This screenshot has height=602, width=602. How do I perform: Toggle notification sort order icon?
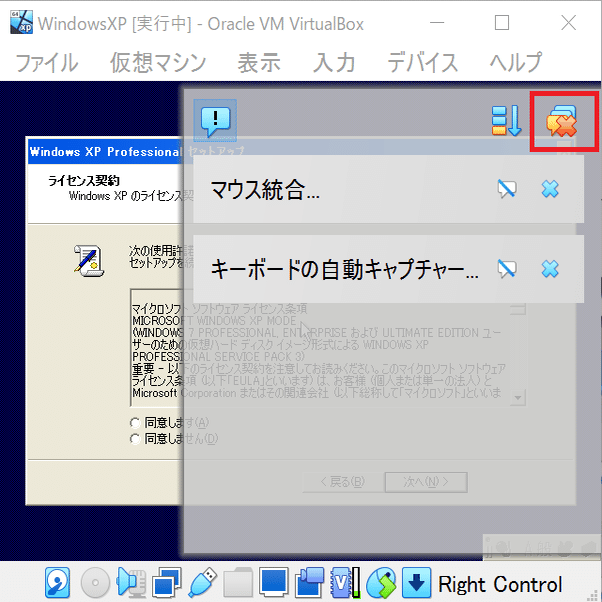[x=506, y=121]
